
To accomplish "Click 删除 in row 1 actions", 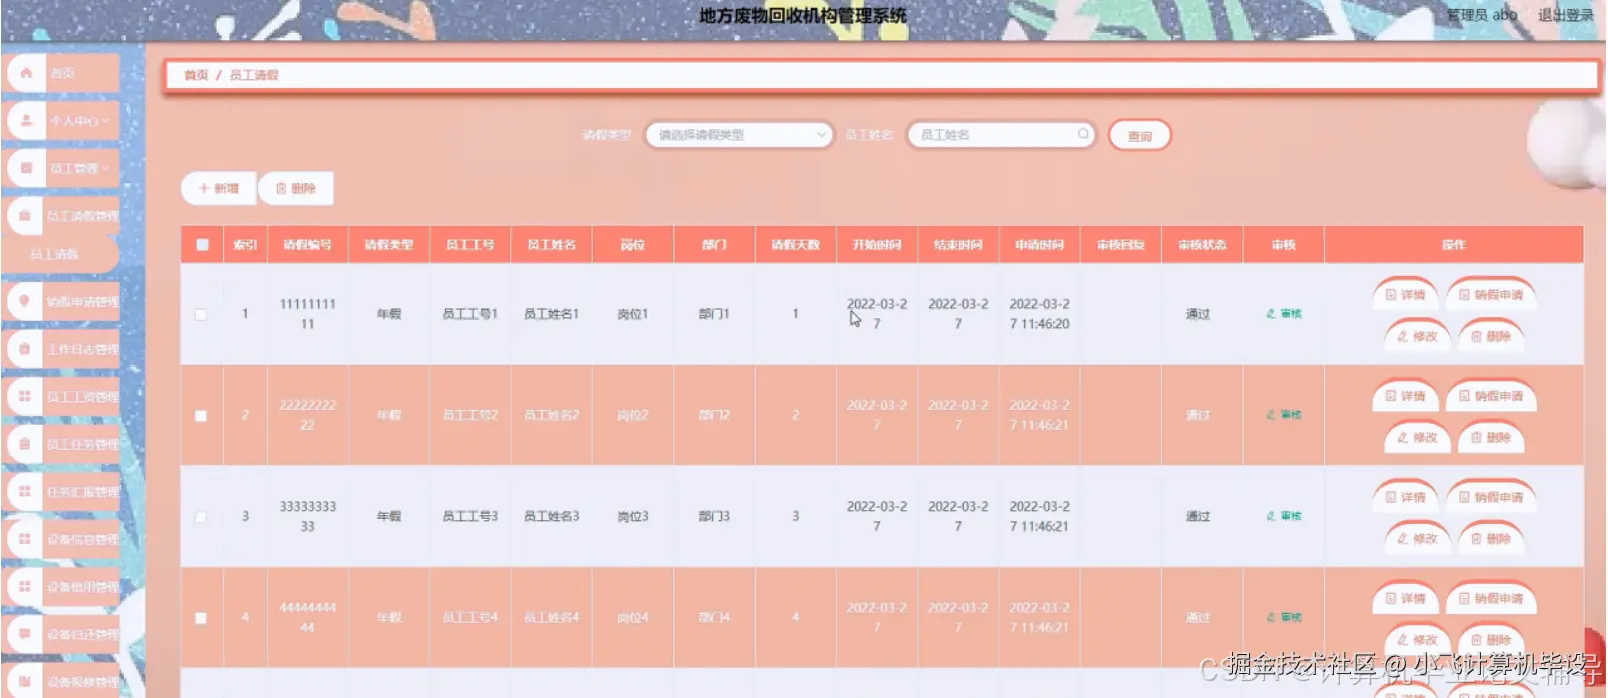I will (1491, 336).
